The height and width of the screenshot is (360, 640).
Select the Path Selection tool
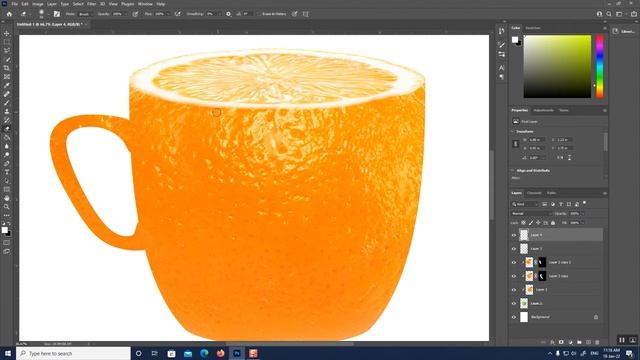pyautogui.click(x=7, y=180)
